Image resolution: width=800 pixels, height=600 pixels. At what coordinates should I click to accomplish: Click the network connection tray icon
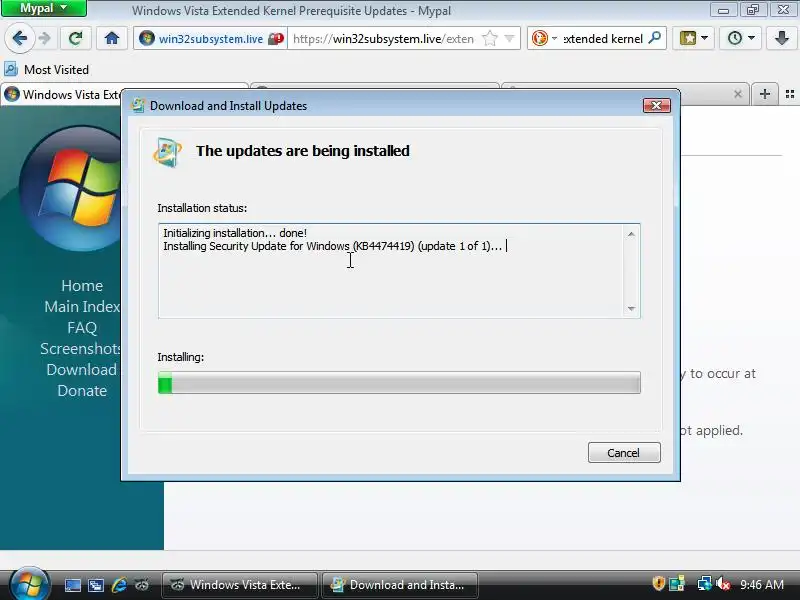pos(705,584)
